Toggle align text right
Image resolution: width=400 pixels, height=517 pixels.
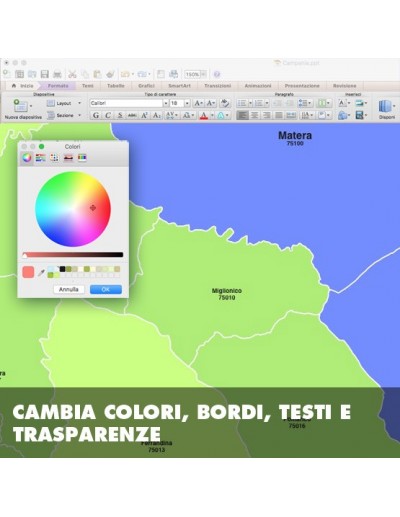[267, 115]
